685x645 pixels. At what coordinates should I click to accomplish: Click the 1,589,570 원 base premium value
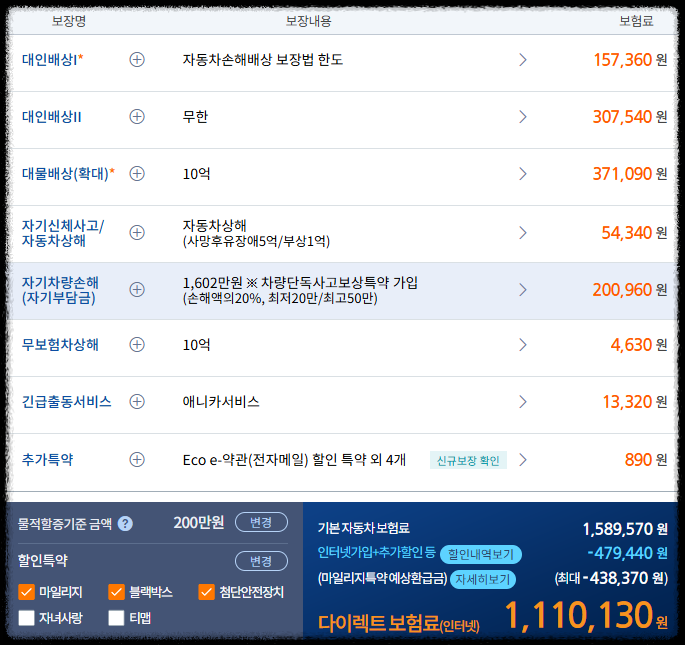point(625,529)
